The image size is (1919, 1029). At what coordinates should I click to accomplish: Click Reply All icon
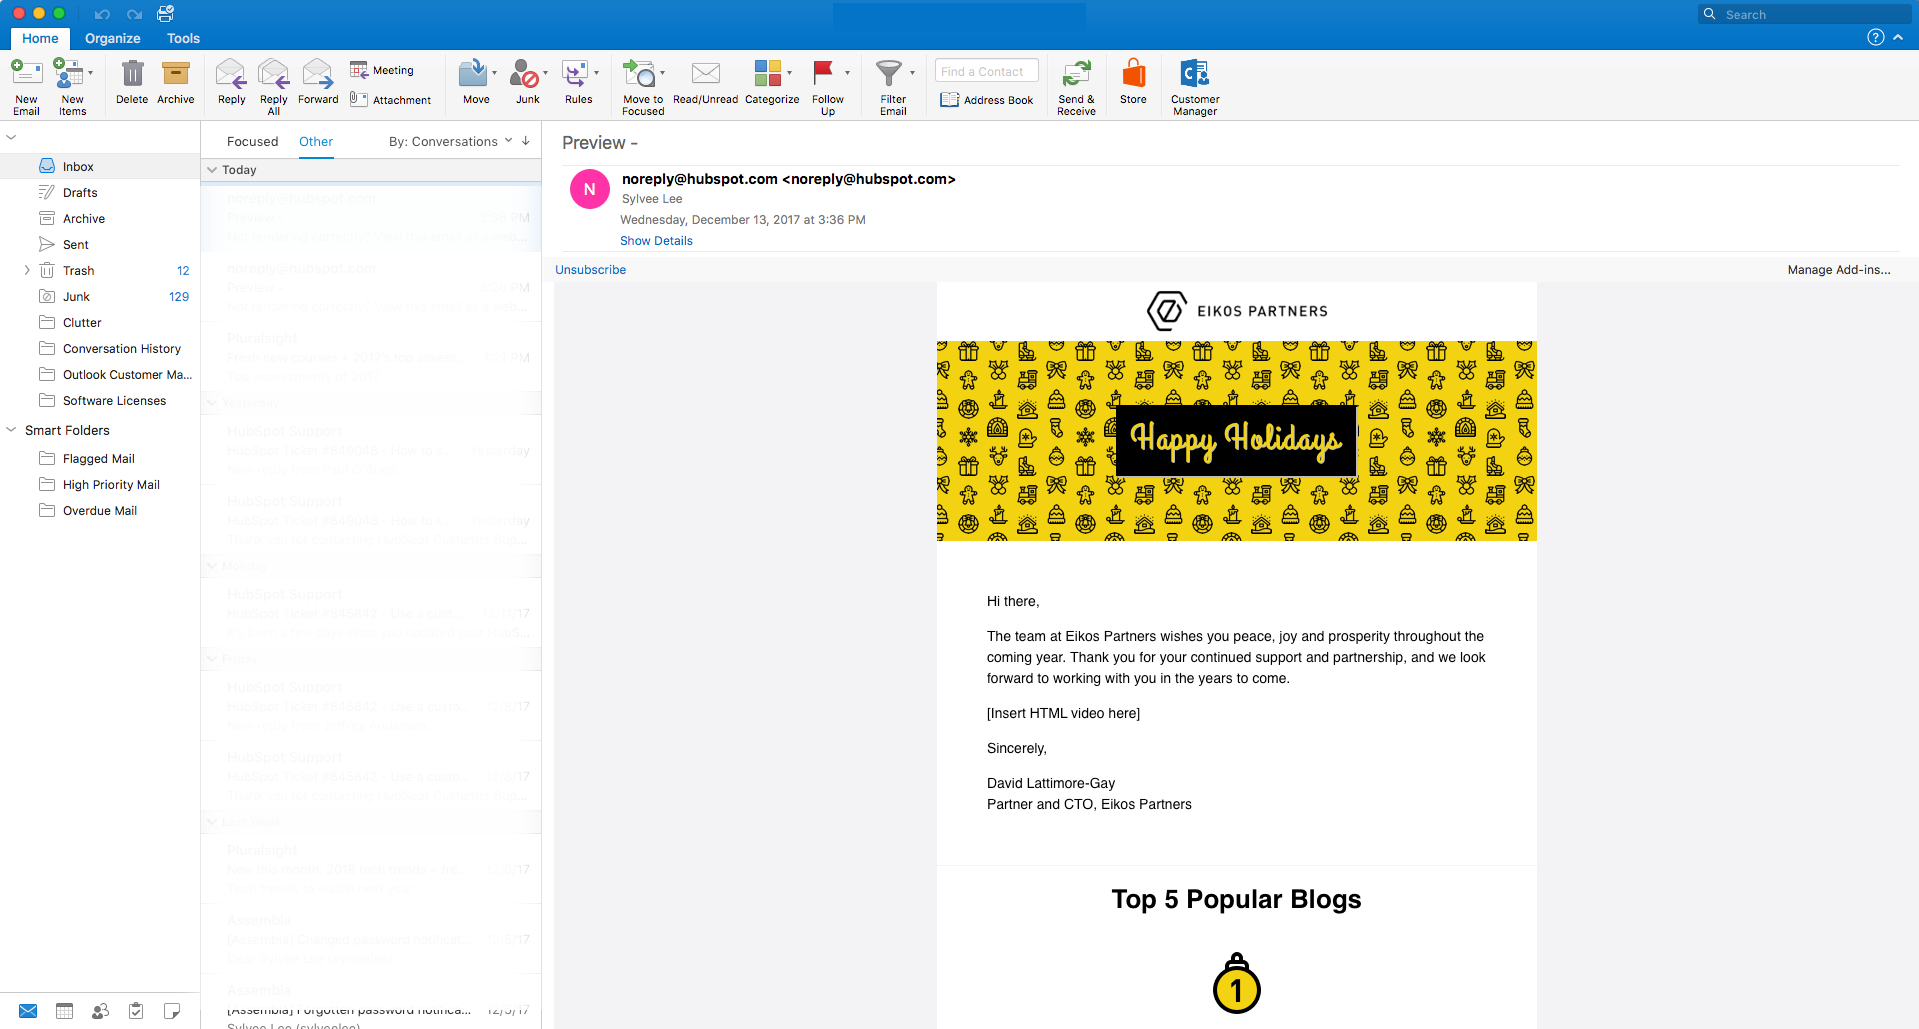(x=273, y=74)
